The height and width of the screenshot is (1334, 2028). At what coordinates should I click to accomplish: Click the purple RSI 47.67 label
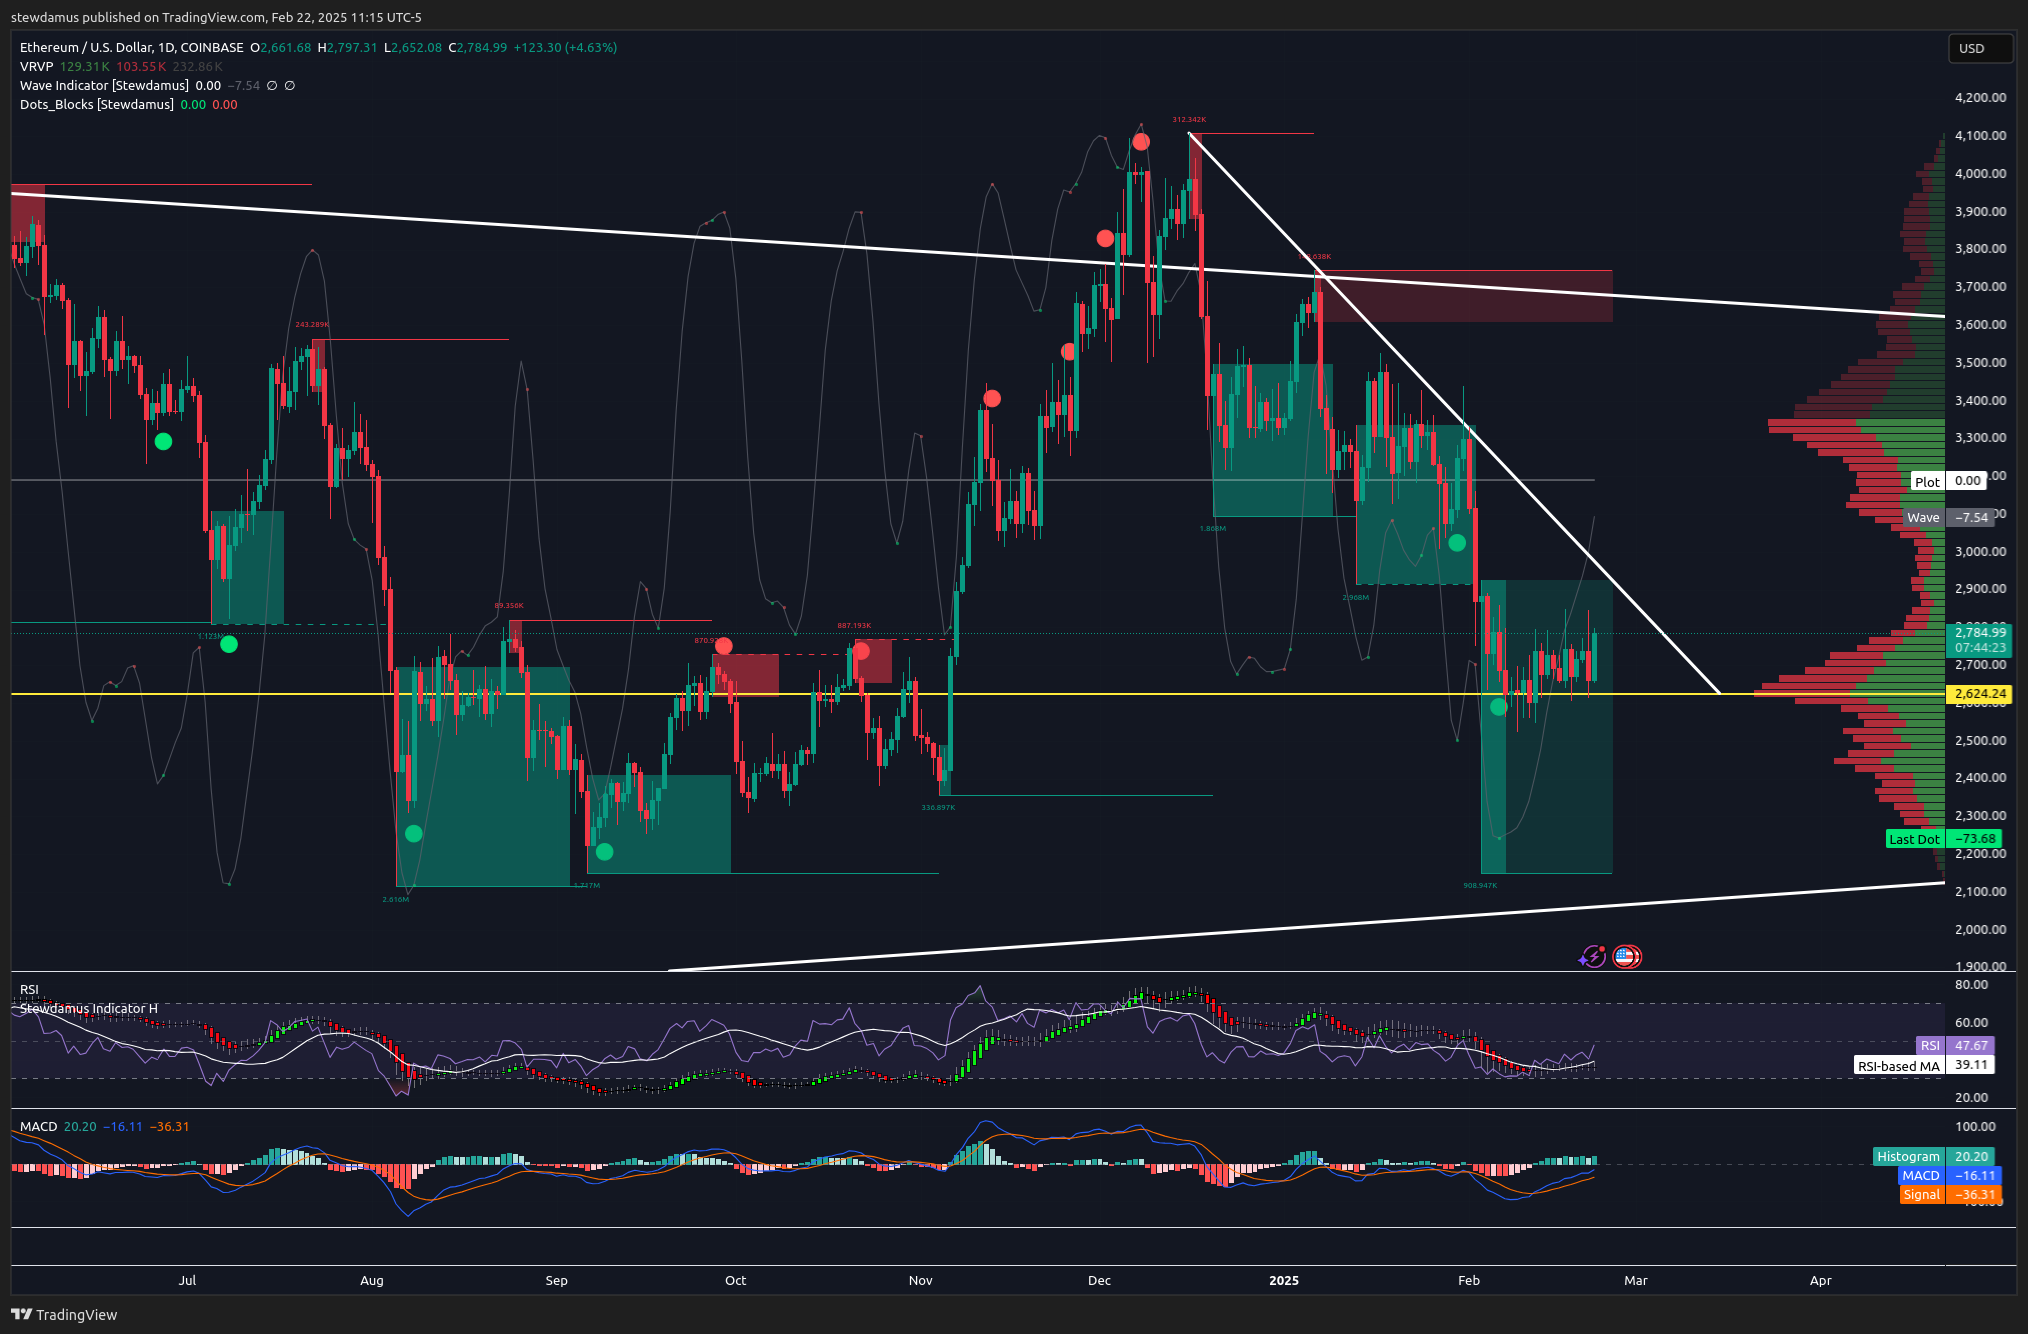pyautogui.click(x=1955, y=1045)
